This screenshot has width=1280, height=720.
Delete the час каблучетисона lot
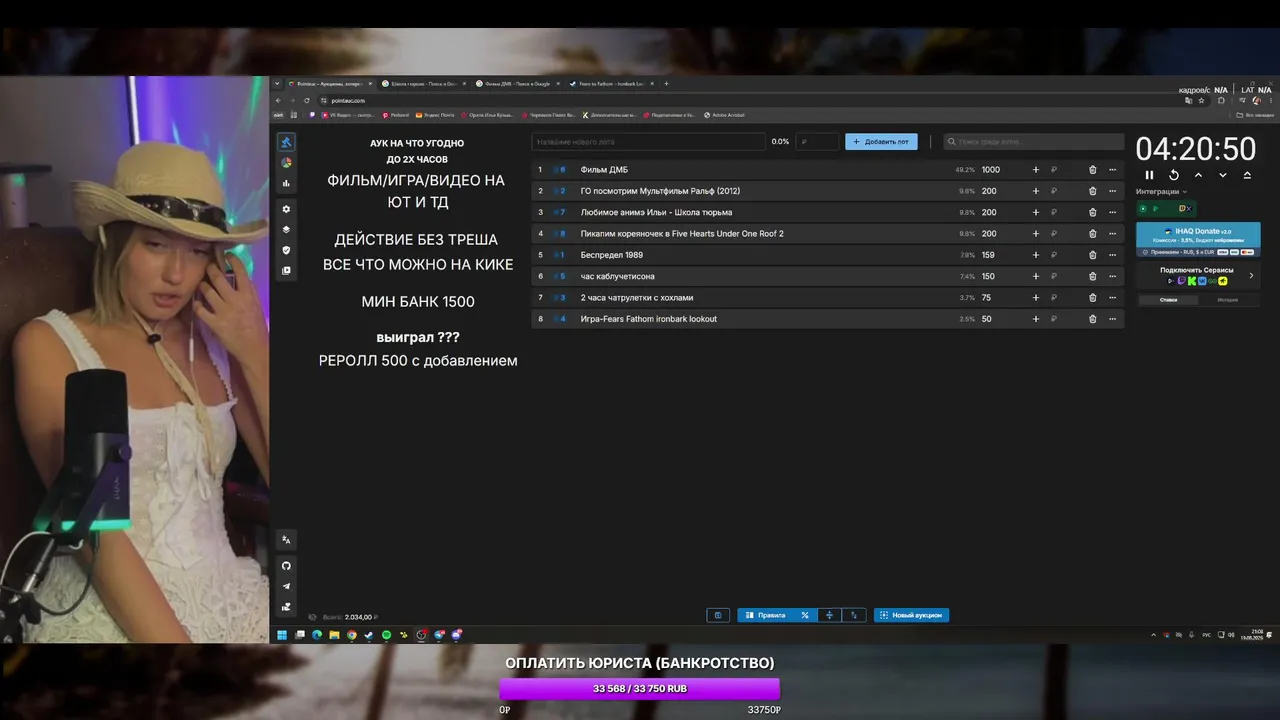[x=1092, y=276]
